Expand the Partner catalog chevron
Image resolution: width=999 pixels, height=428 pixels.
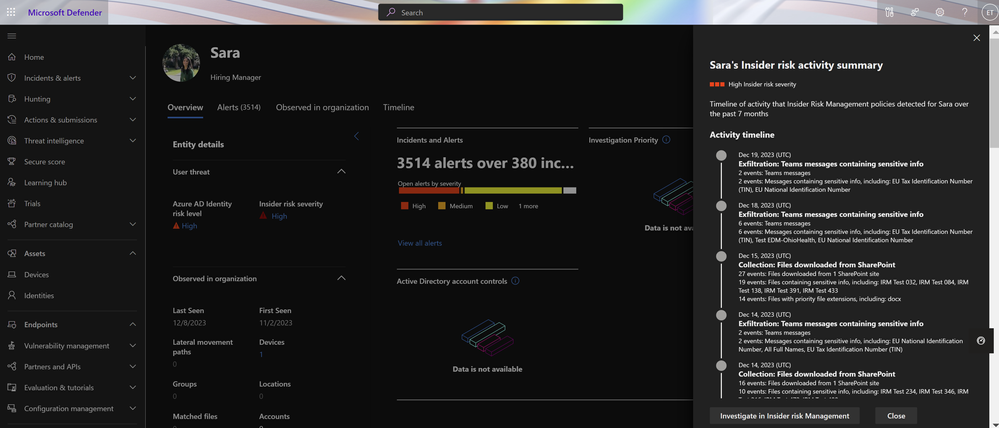(133, 224)
